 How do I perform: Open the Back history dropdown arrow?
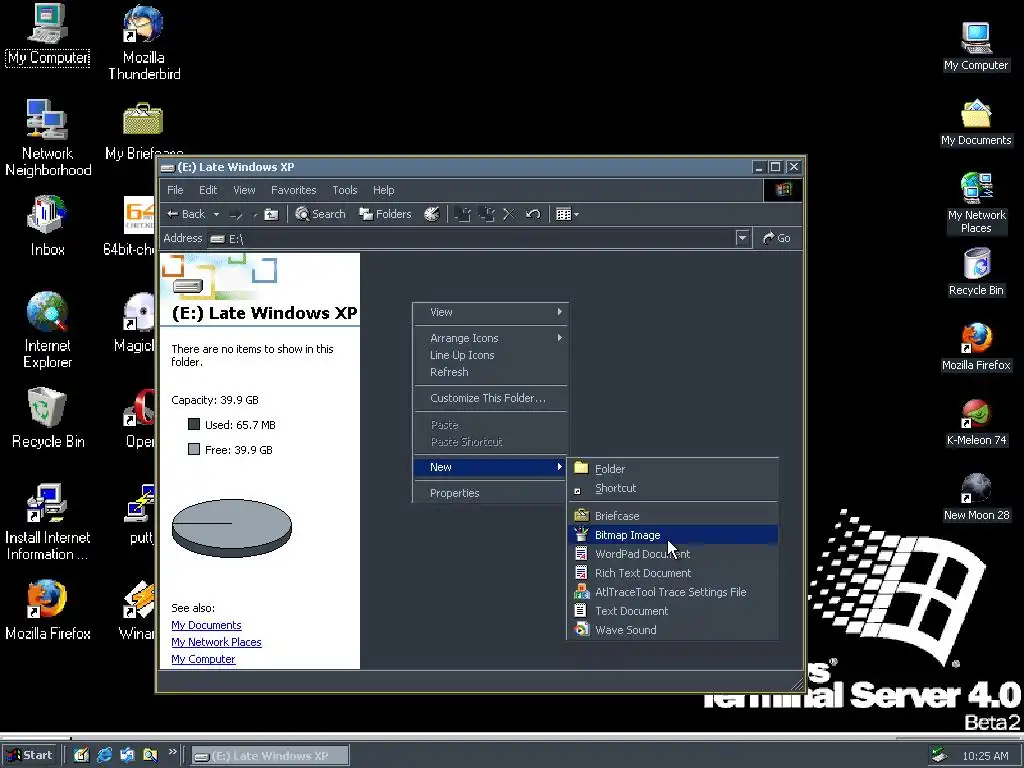tap(216, 214)
